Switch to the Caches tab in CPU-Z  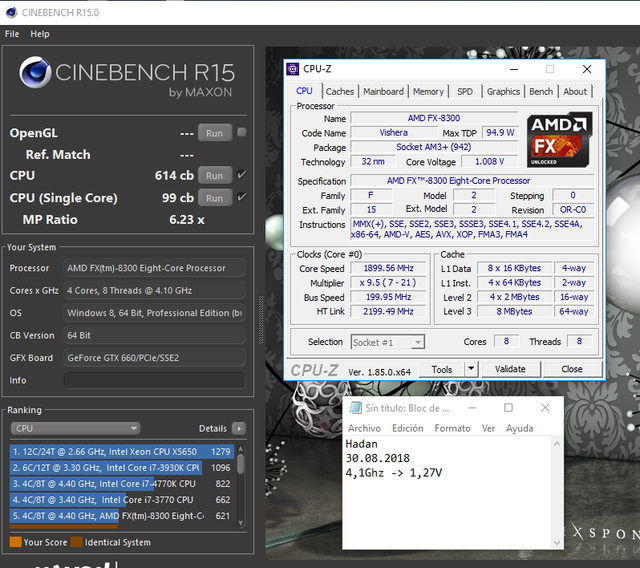340,91
